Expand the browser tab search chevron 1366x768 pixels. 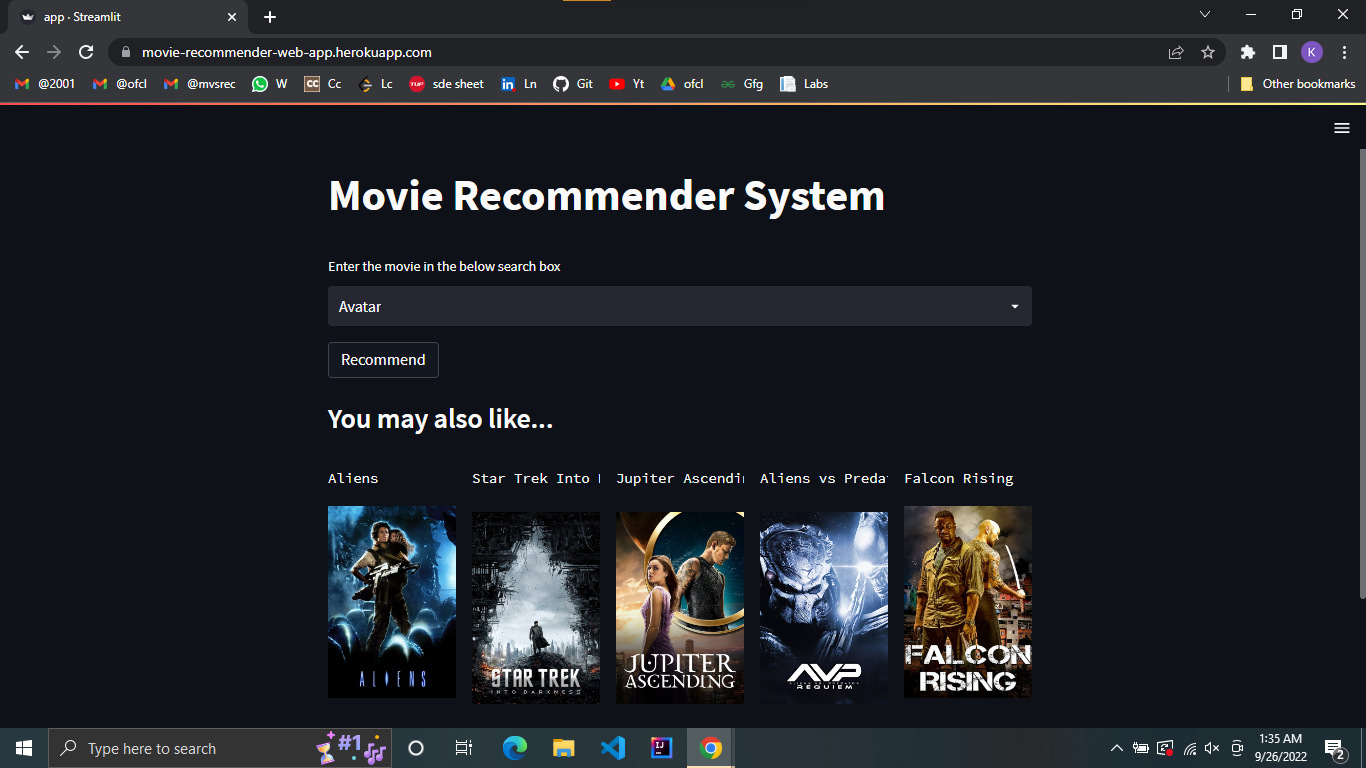click(x=1205, y=15)
